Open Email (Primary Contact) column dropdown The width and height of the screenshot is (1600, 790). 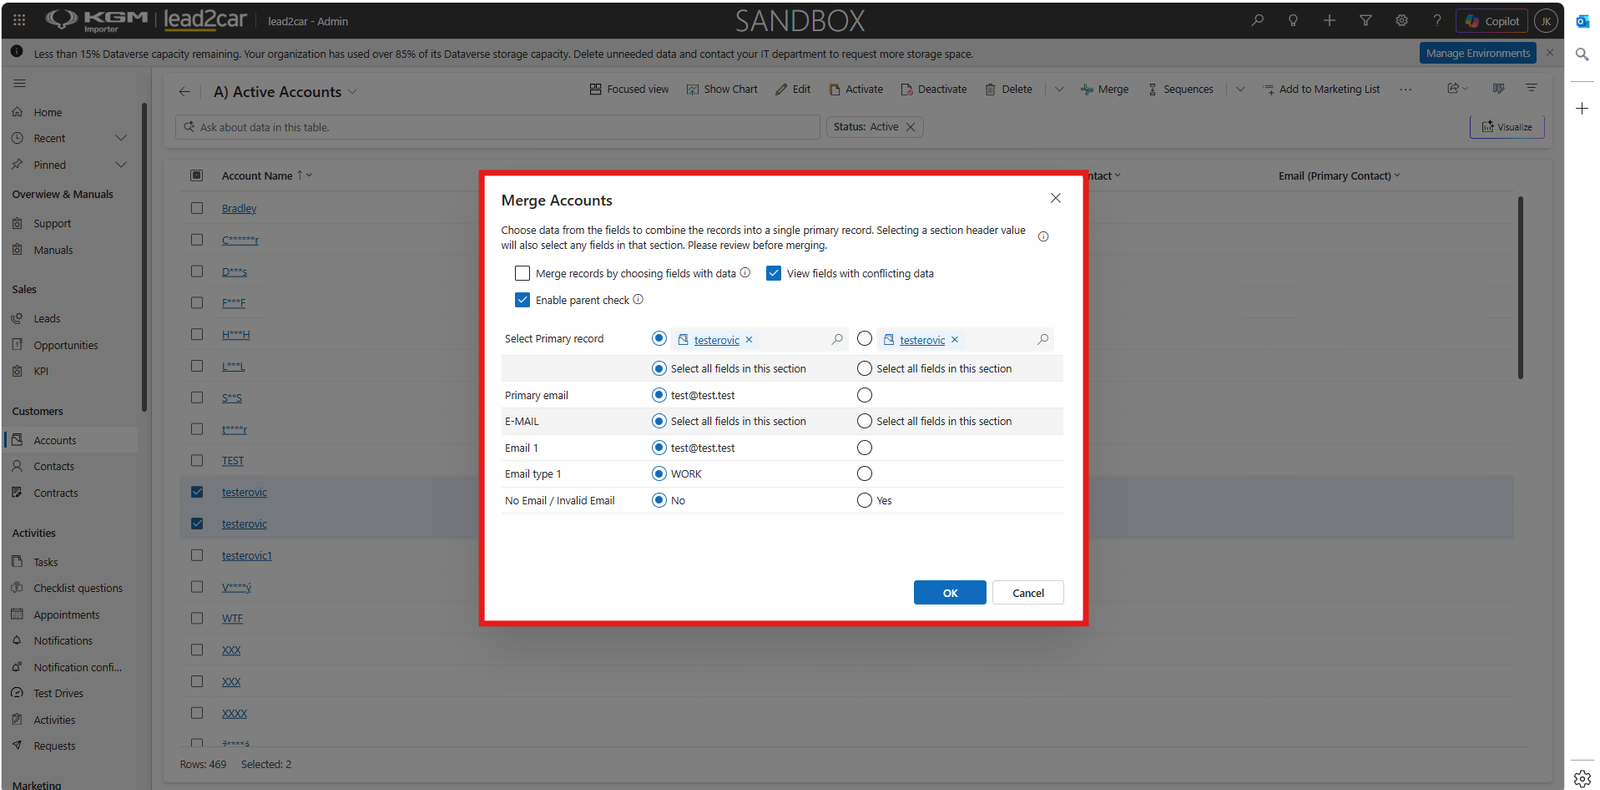[x=1397, y=175]
